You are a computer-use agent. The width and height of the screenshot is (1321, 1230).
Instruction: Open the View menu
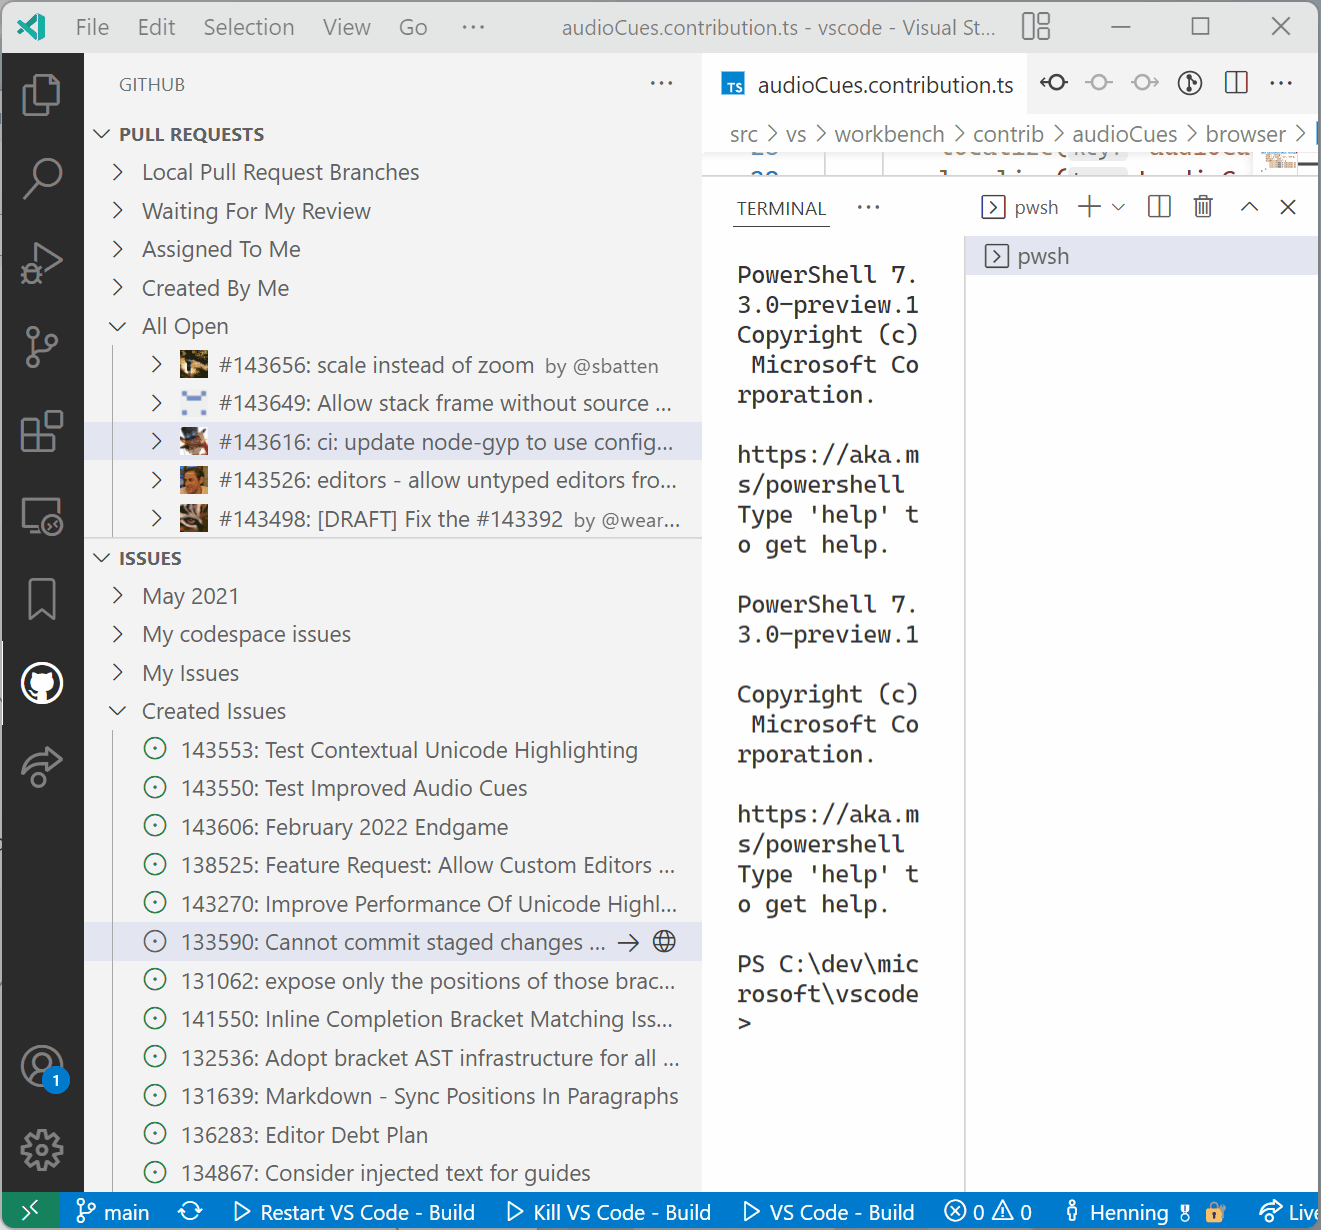(x=346, y=27)
